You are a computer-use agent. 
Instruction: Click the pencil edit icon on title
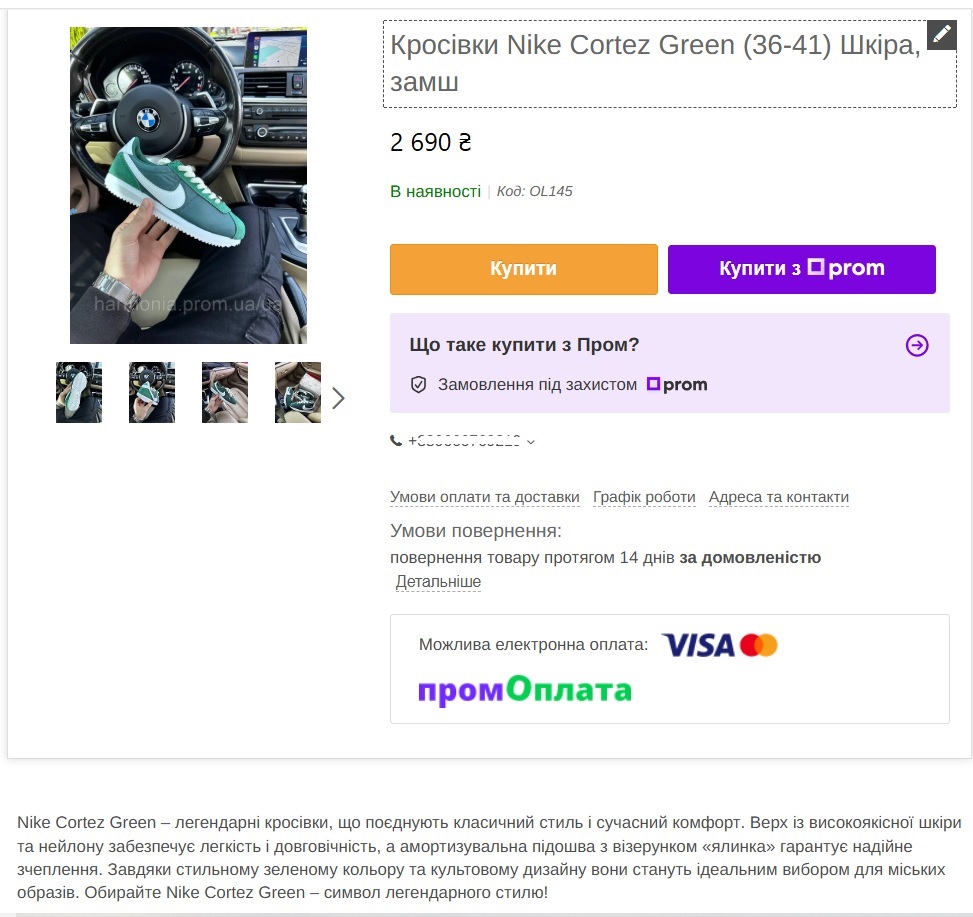(941, 34)
